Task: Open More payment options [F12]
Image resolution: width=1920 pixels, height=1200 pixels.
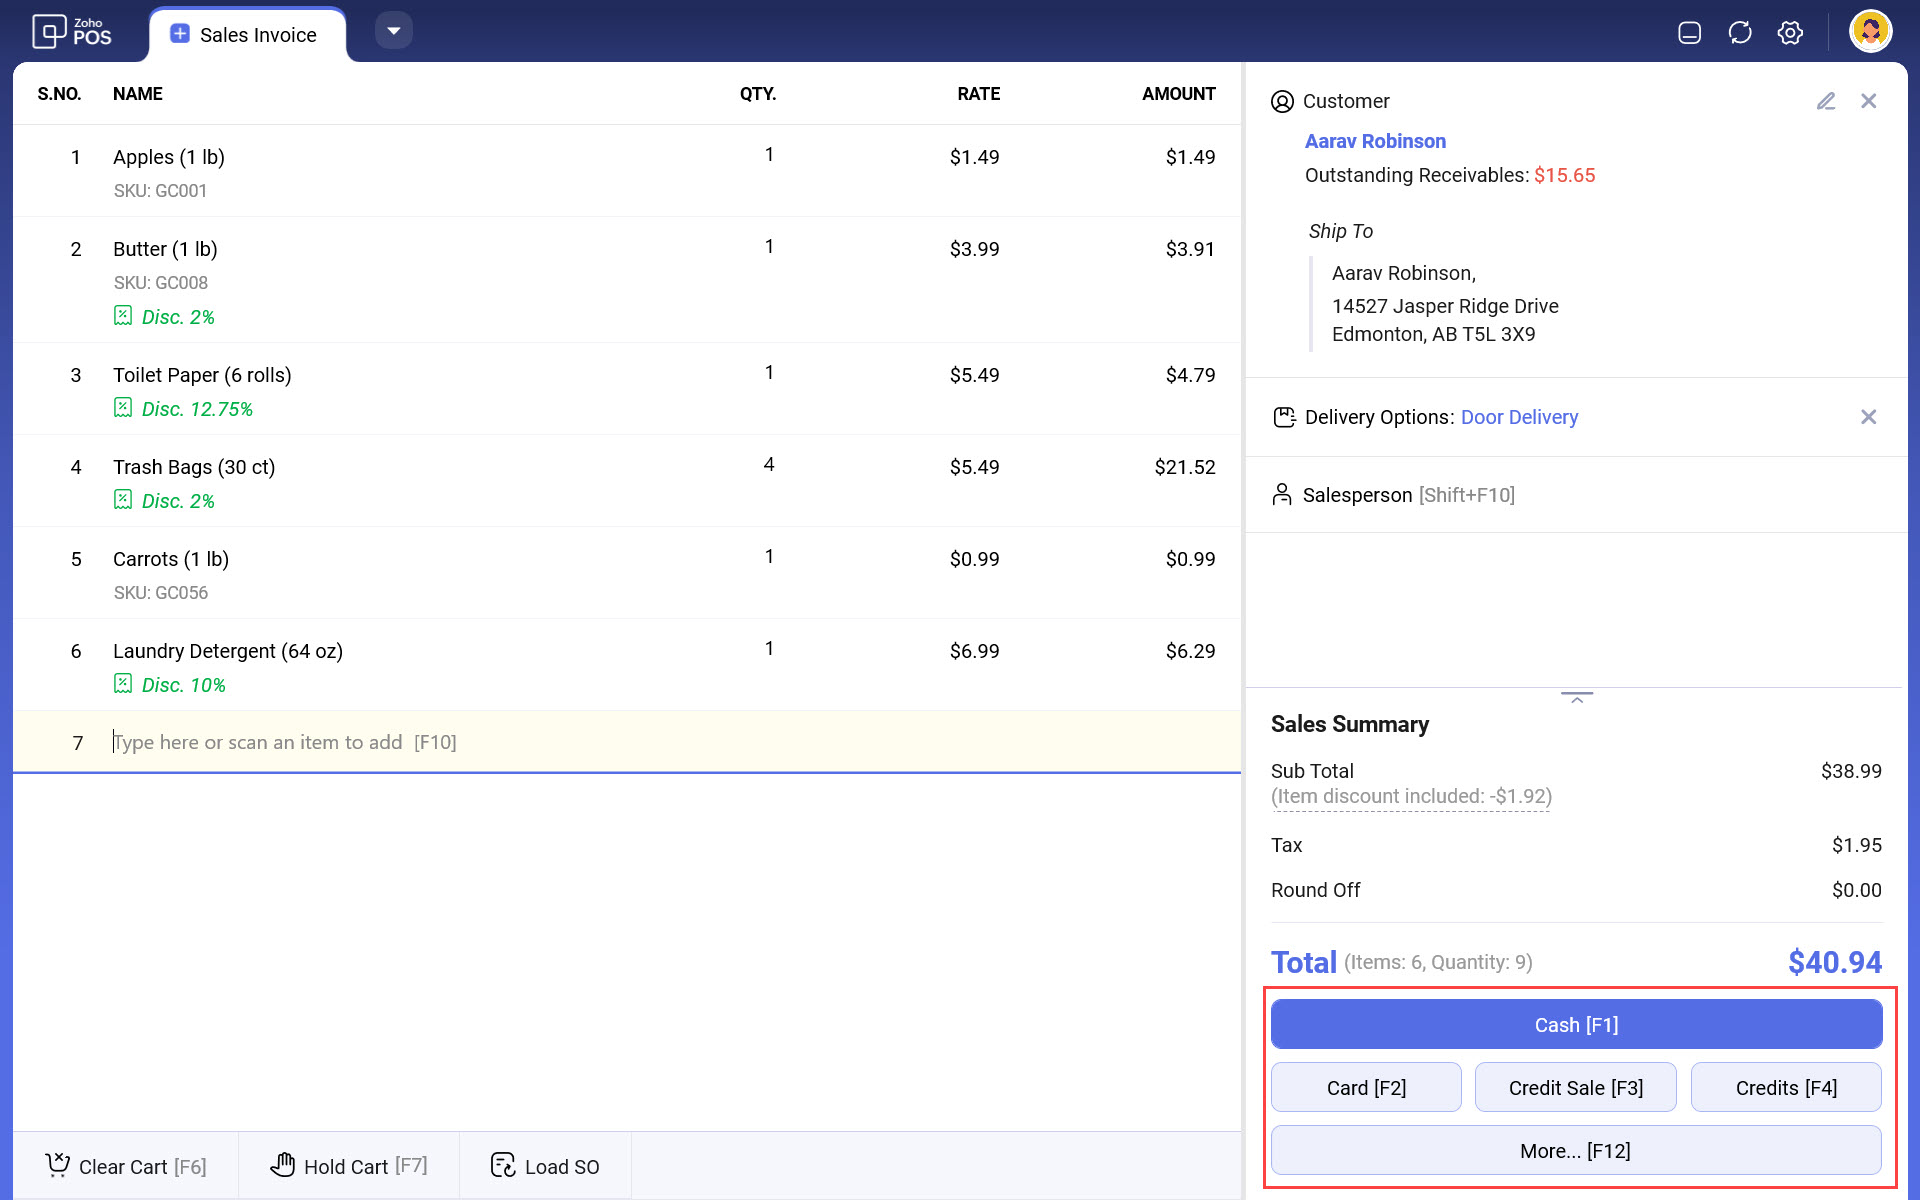Action: click(1575, 1150)
